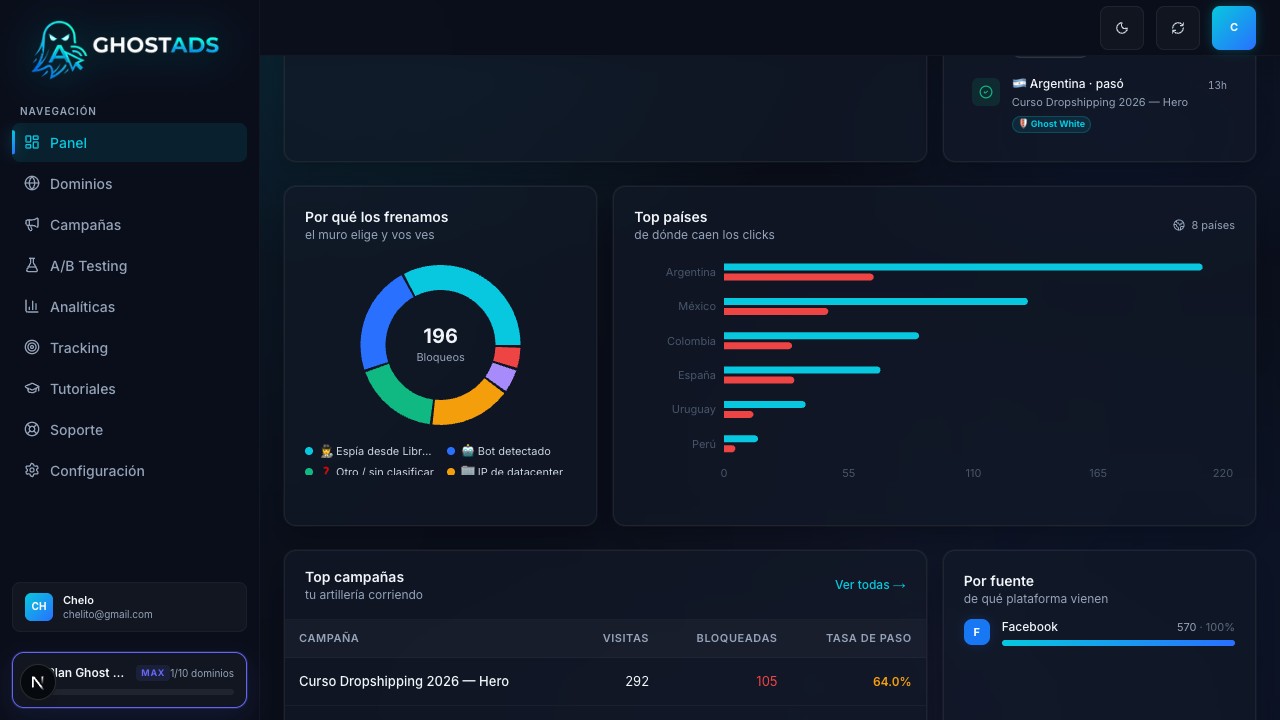Click the refresh icon in top bar
The width and height of the screenshot is (1280, 720).
pos(1178,28)
